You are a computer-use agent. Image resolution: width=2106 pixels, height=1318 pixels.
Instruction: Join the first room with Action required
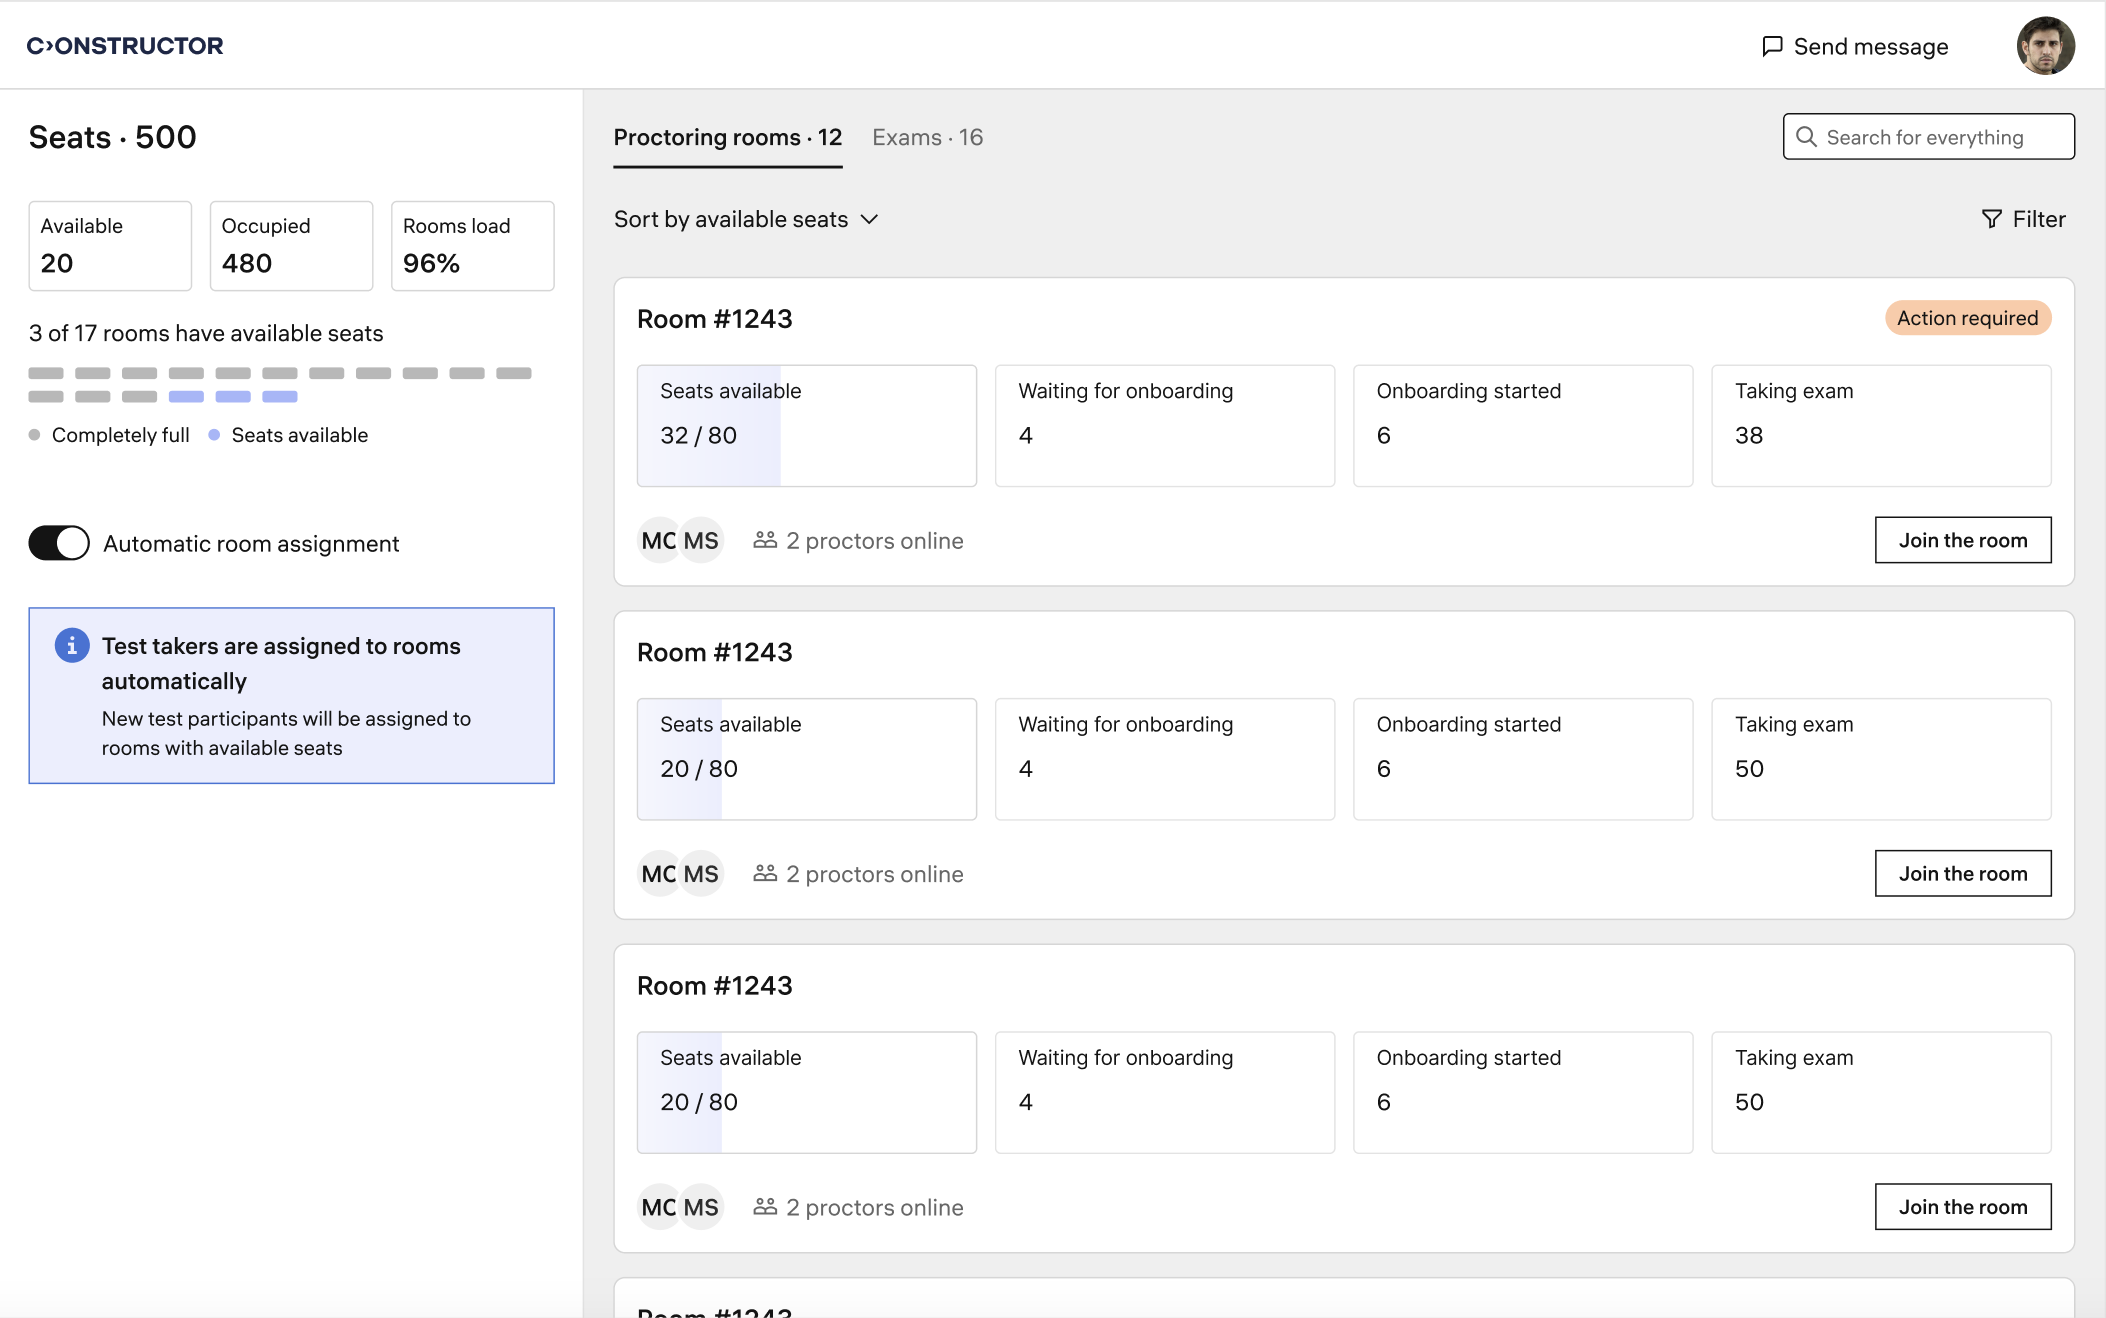click(x=1962, y=540)
